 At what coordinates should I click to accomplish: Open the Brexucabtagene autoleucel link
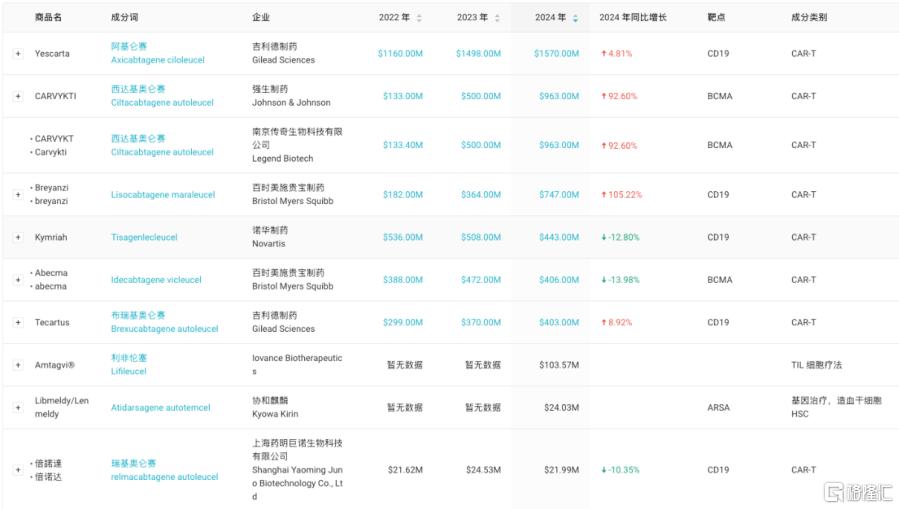[x=164, y=329]
